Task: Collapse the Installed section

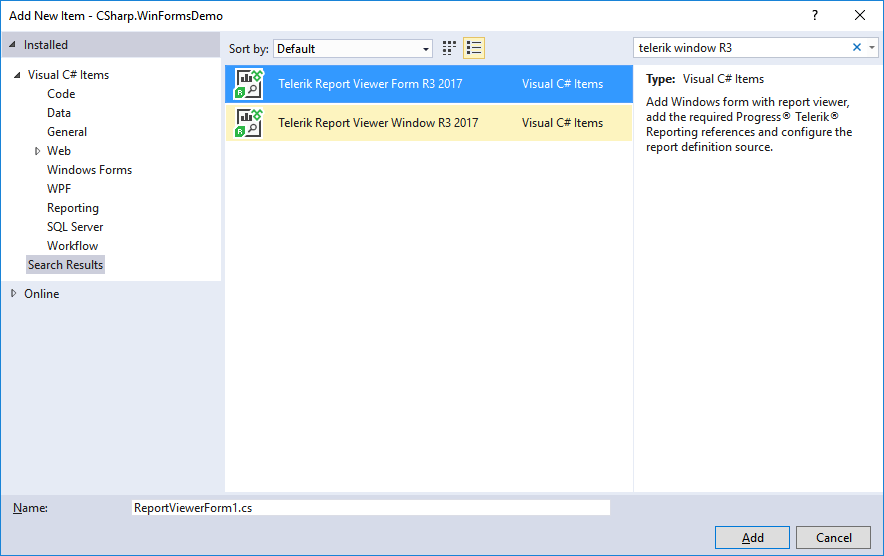Action: click(x=12, y=45)
